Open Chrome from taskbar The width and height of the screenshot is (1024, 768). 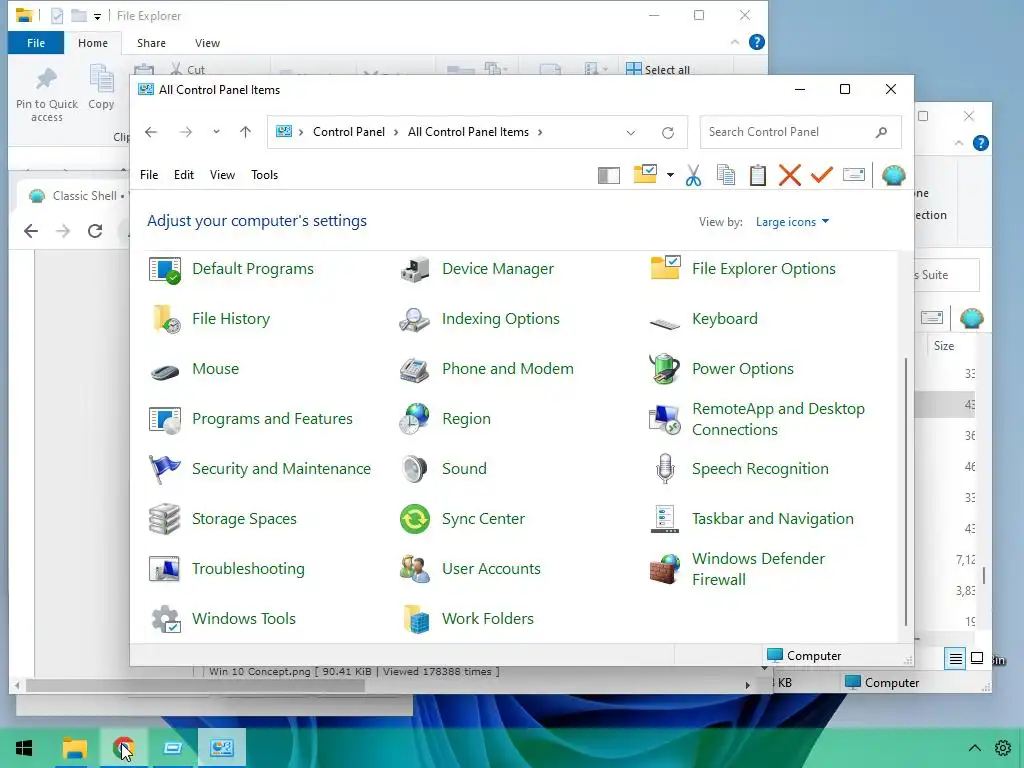(x=123, y=748)
